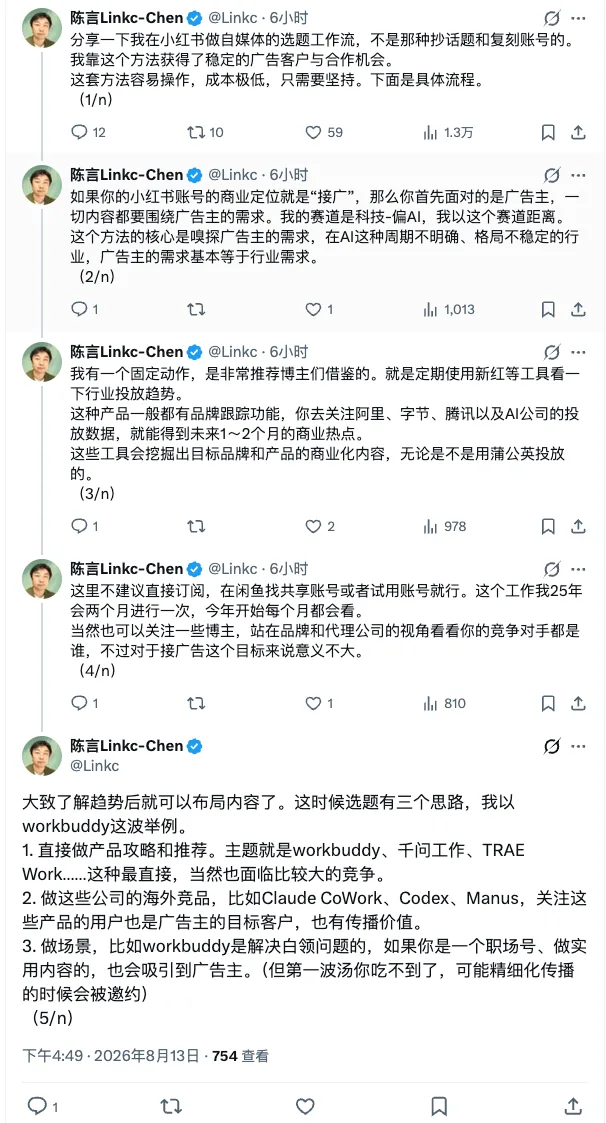Open Grok icon on the (2/n) tweet

pos(552,175)
